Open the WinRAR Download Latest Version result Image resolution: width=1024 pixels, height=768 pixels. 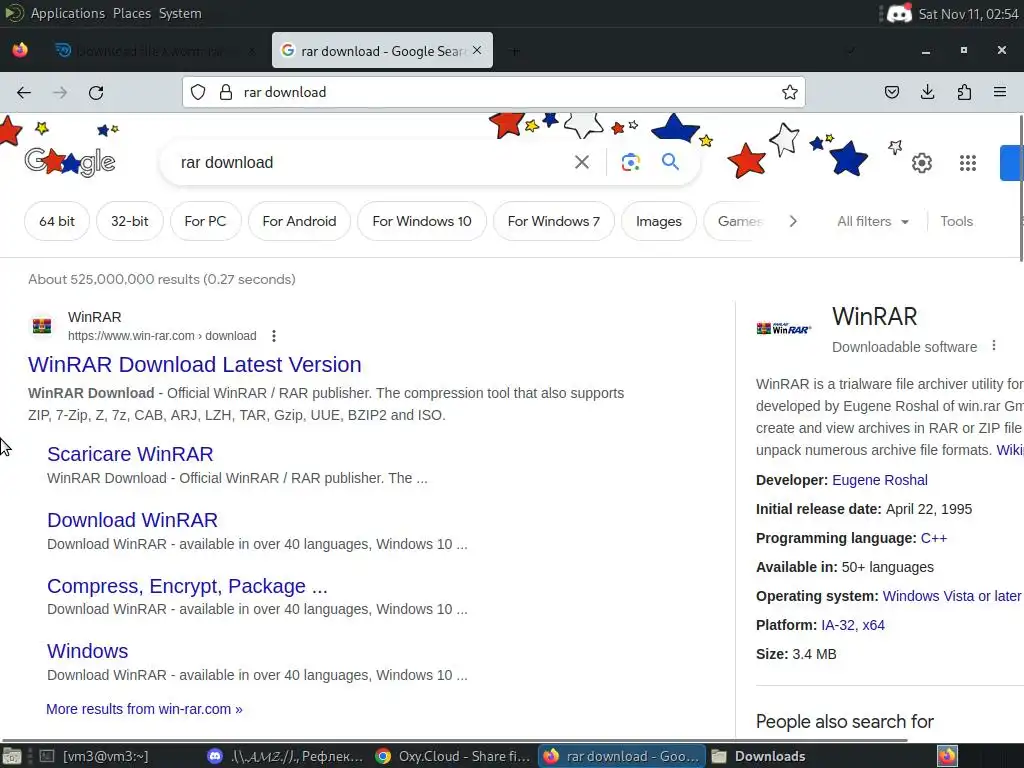click(195, 364)
